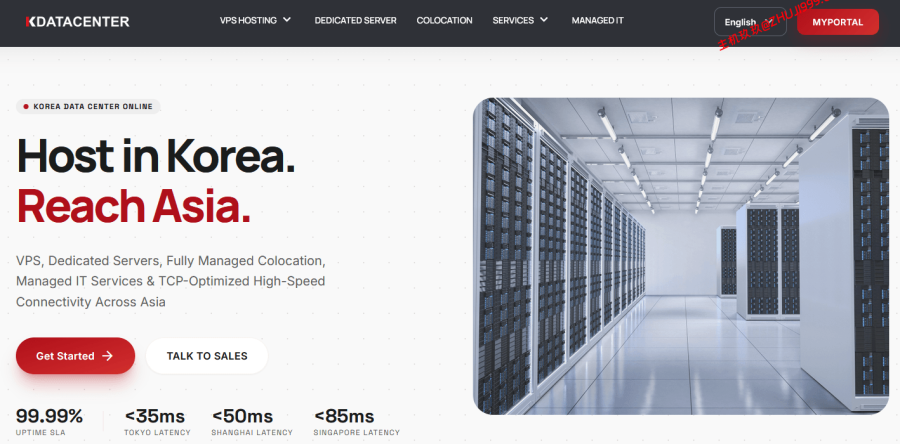
Task: Click the KDATACENTER logo
Action: [77, 22]
